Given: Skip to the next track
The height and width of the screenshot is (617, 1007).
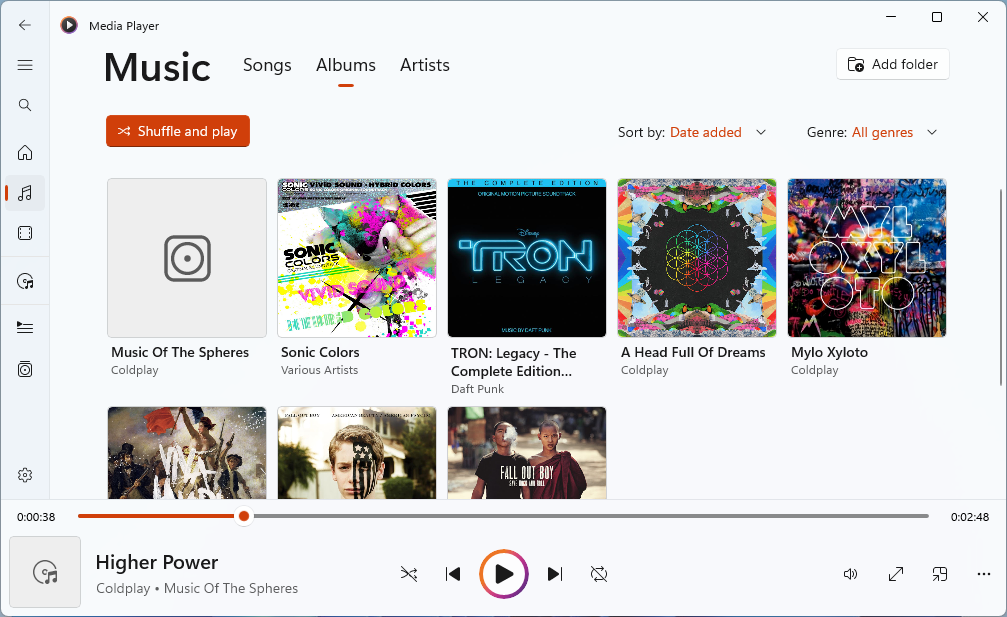Looking at the screenshot, I should (x=555, y=574).
